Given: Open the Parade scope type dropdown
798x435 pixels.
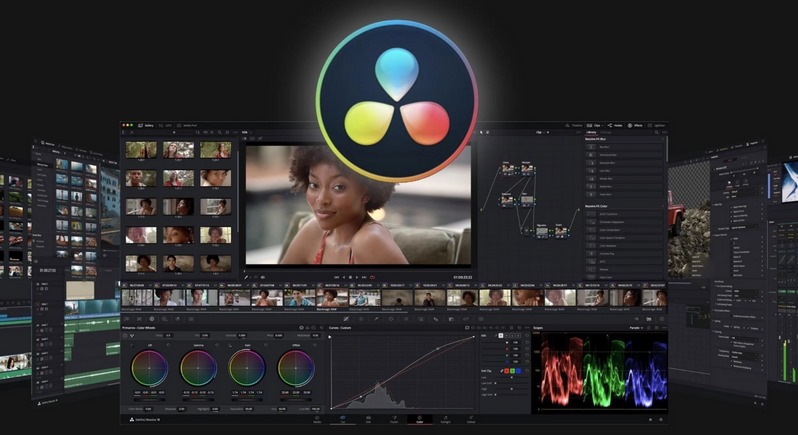Looking at the screenshot, I should point(637,328).
